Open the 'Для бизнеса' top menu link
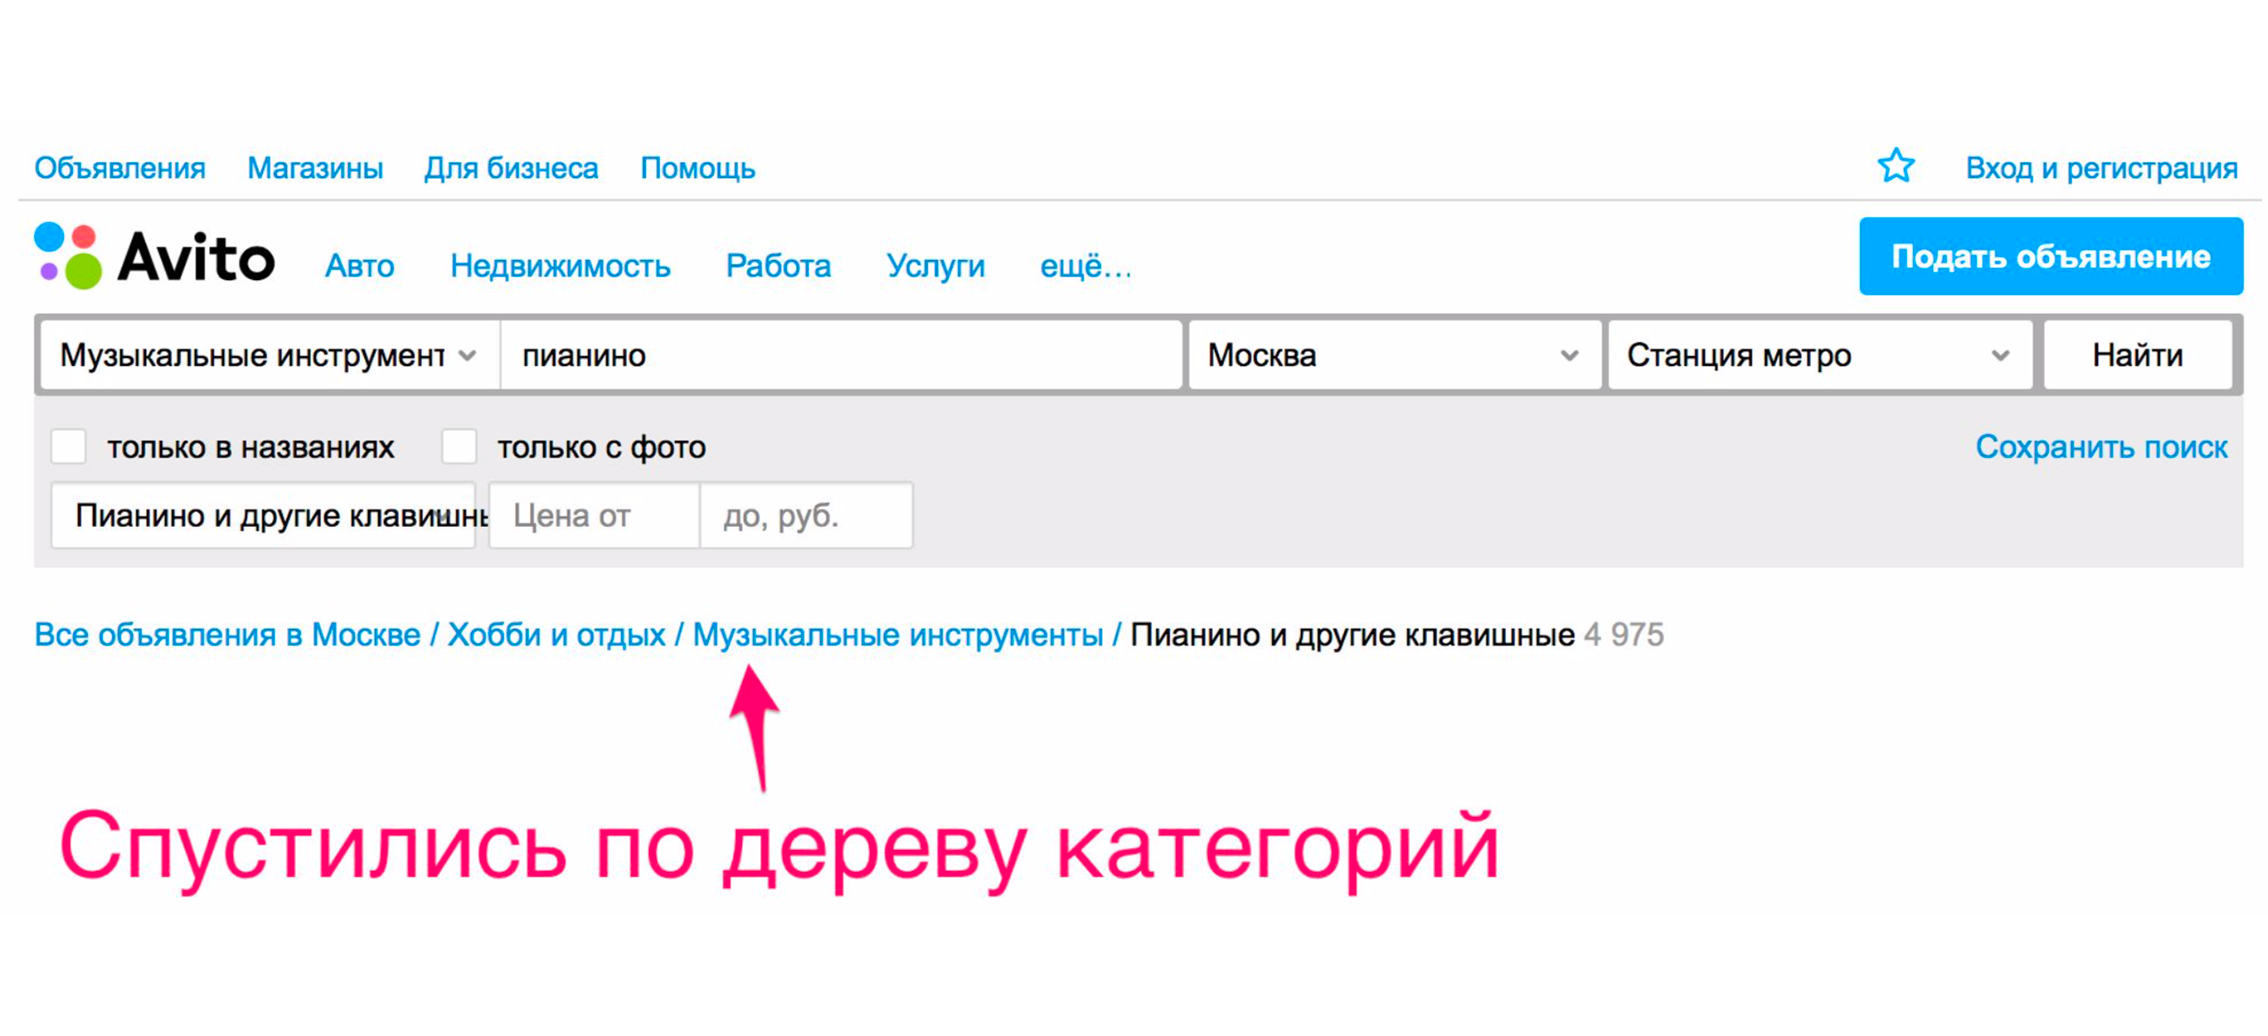 [x=511, y=168]
